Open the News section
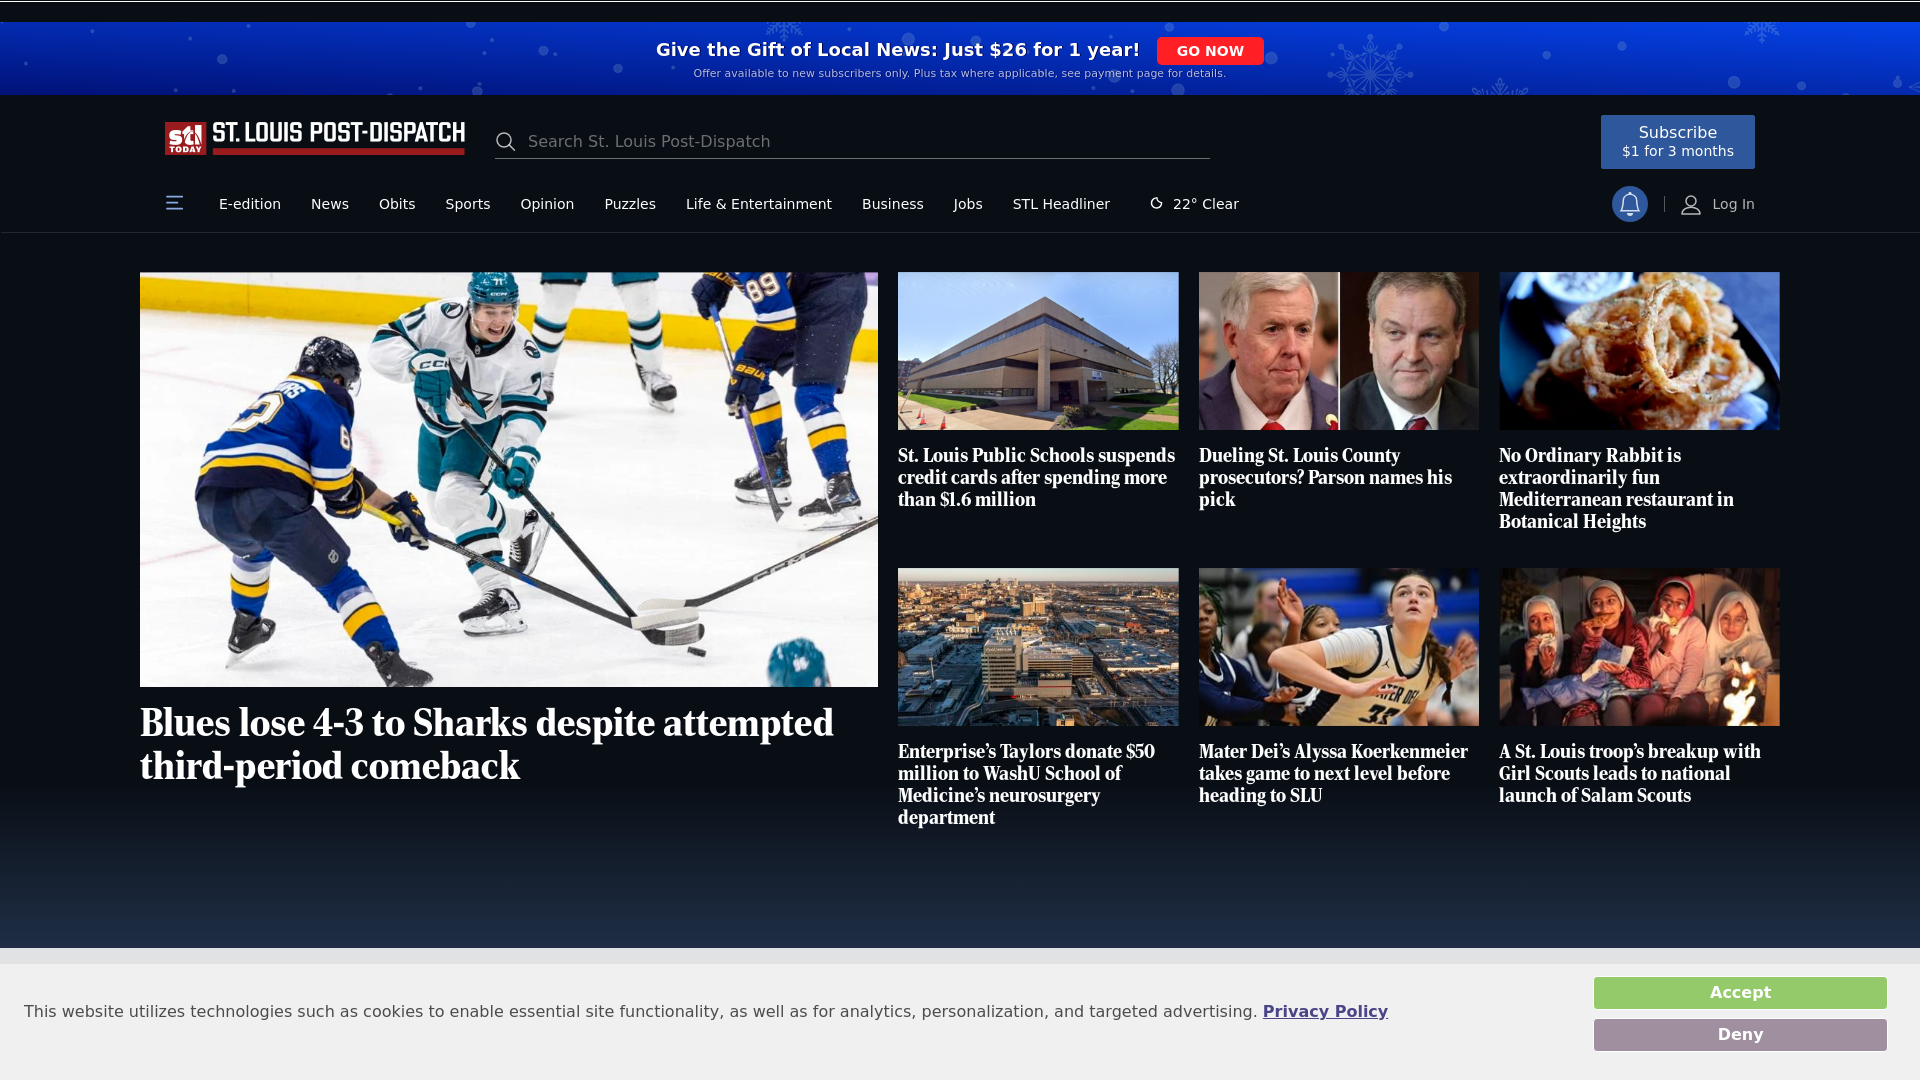The width and height of the screenshot is (1920, 1080). point(330,204)
